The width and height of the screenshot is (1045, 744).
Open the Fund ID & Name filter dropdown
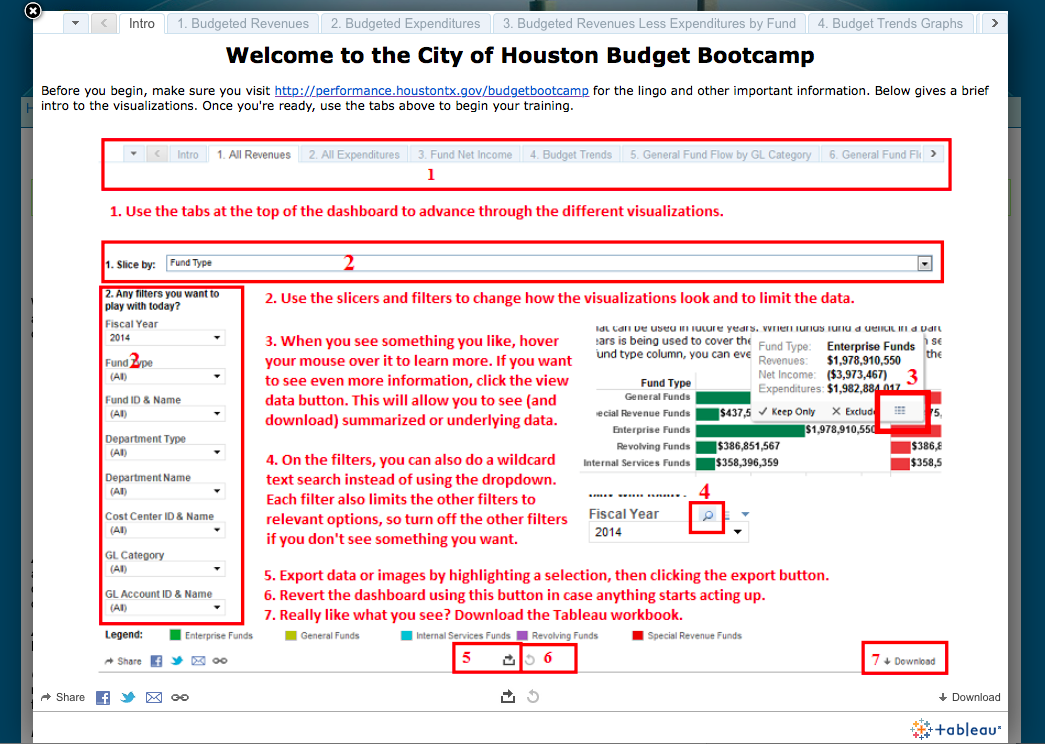(x=165, y=414)
